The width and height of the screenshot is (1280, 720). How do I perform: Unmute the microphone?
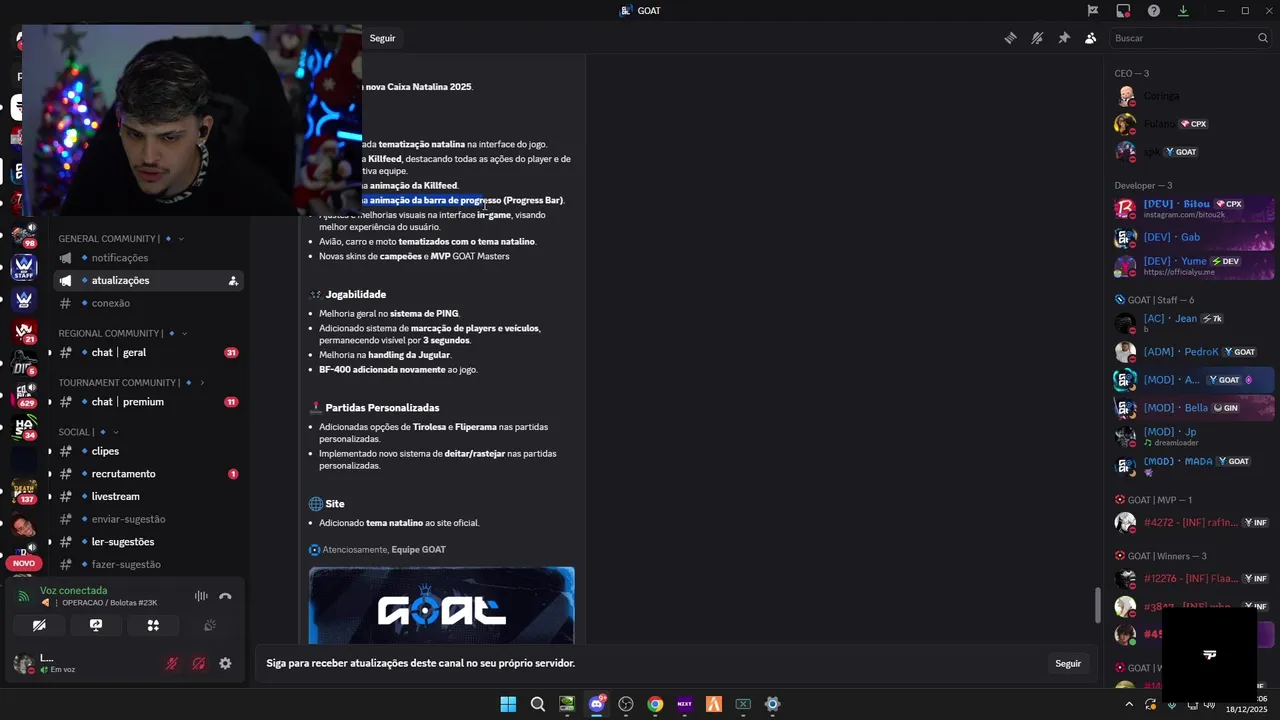click(x=172, y=663)
